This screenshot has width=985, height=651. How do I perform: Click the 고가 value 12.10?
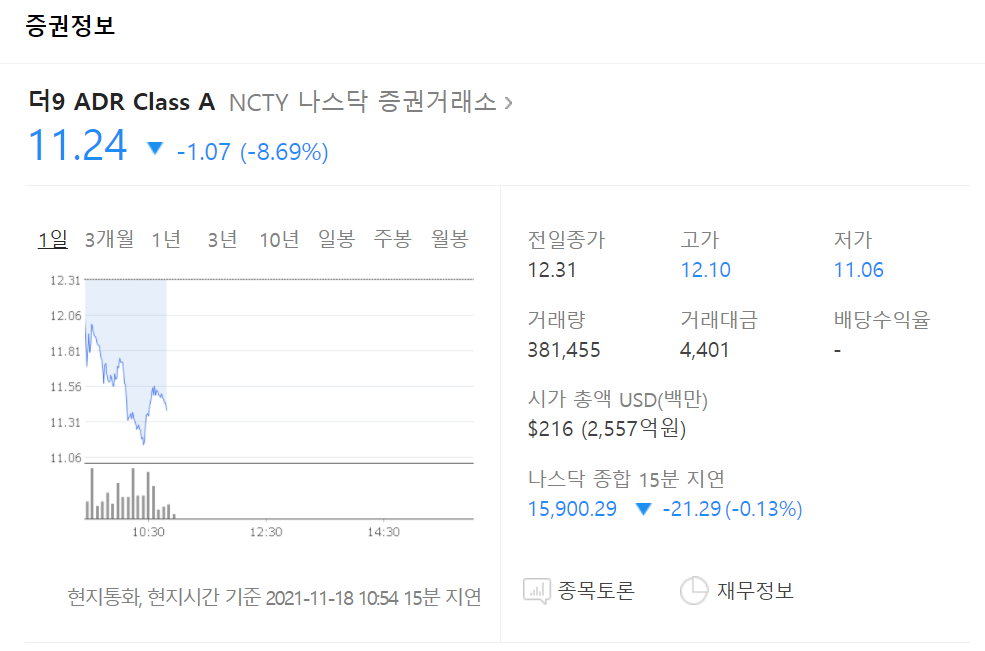pyautogui.click(x=705, y=270)
